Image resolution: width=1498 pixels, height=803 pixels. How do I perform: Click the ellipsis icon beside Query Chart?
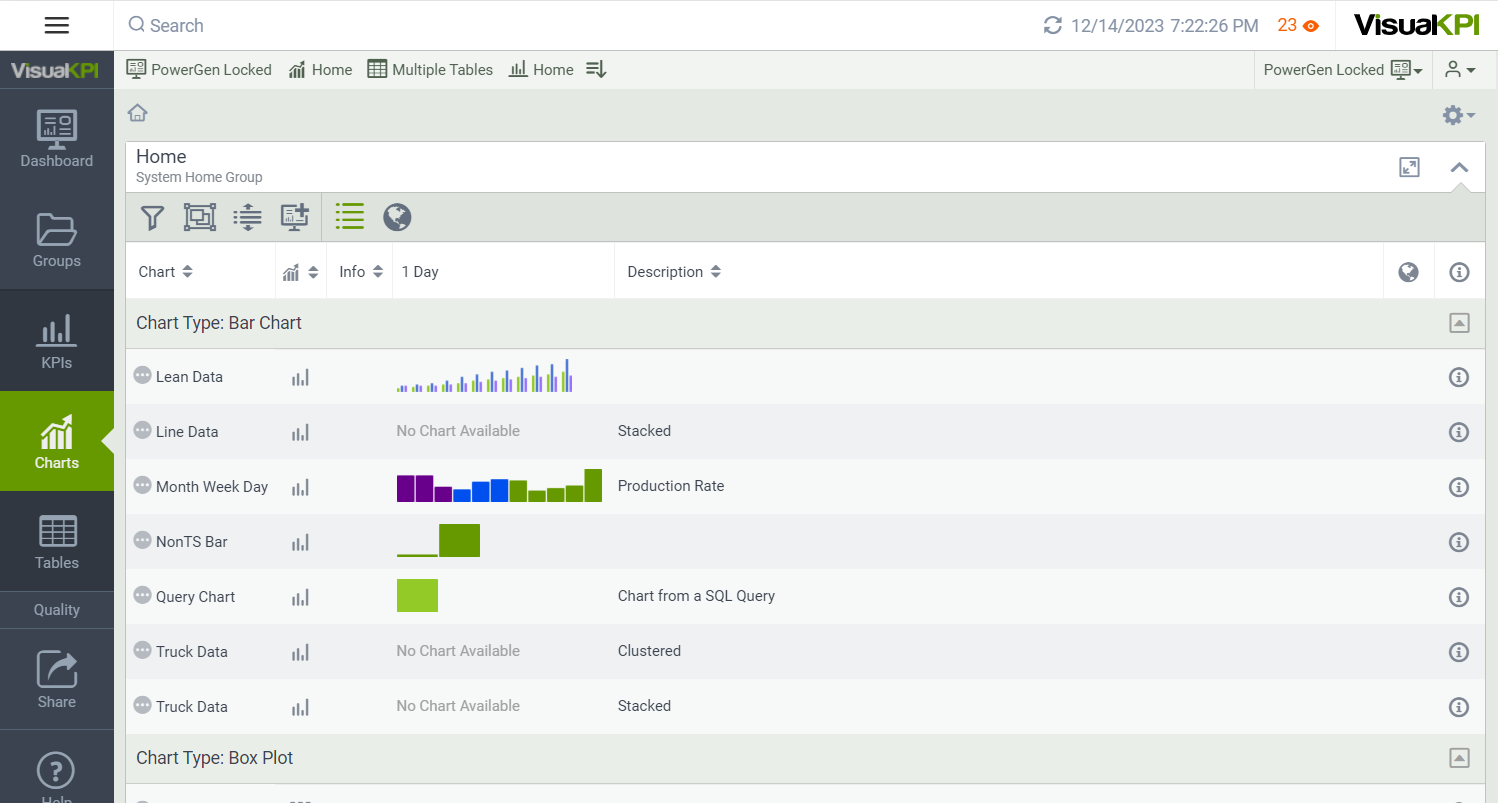point(143,596)
